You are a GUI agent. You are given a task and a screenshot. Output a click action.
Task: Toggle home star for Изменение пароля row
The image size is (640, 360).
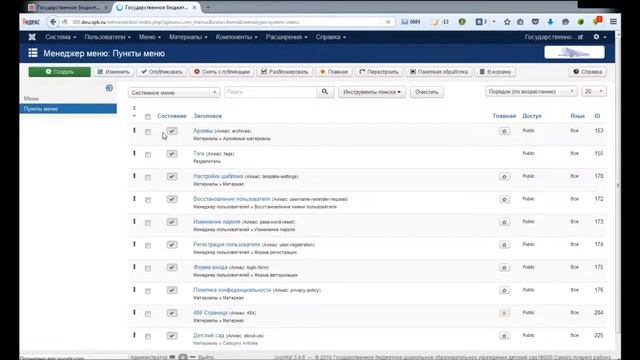pos(504,222)
